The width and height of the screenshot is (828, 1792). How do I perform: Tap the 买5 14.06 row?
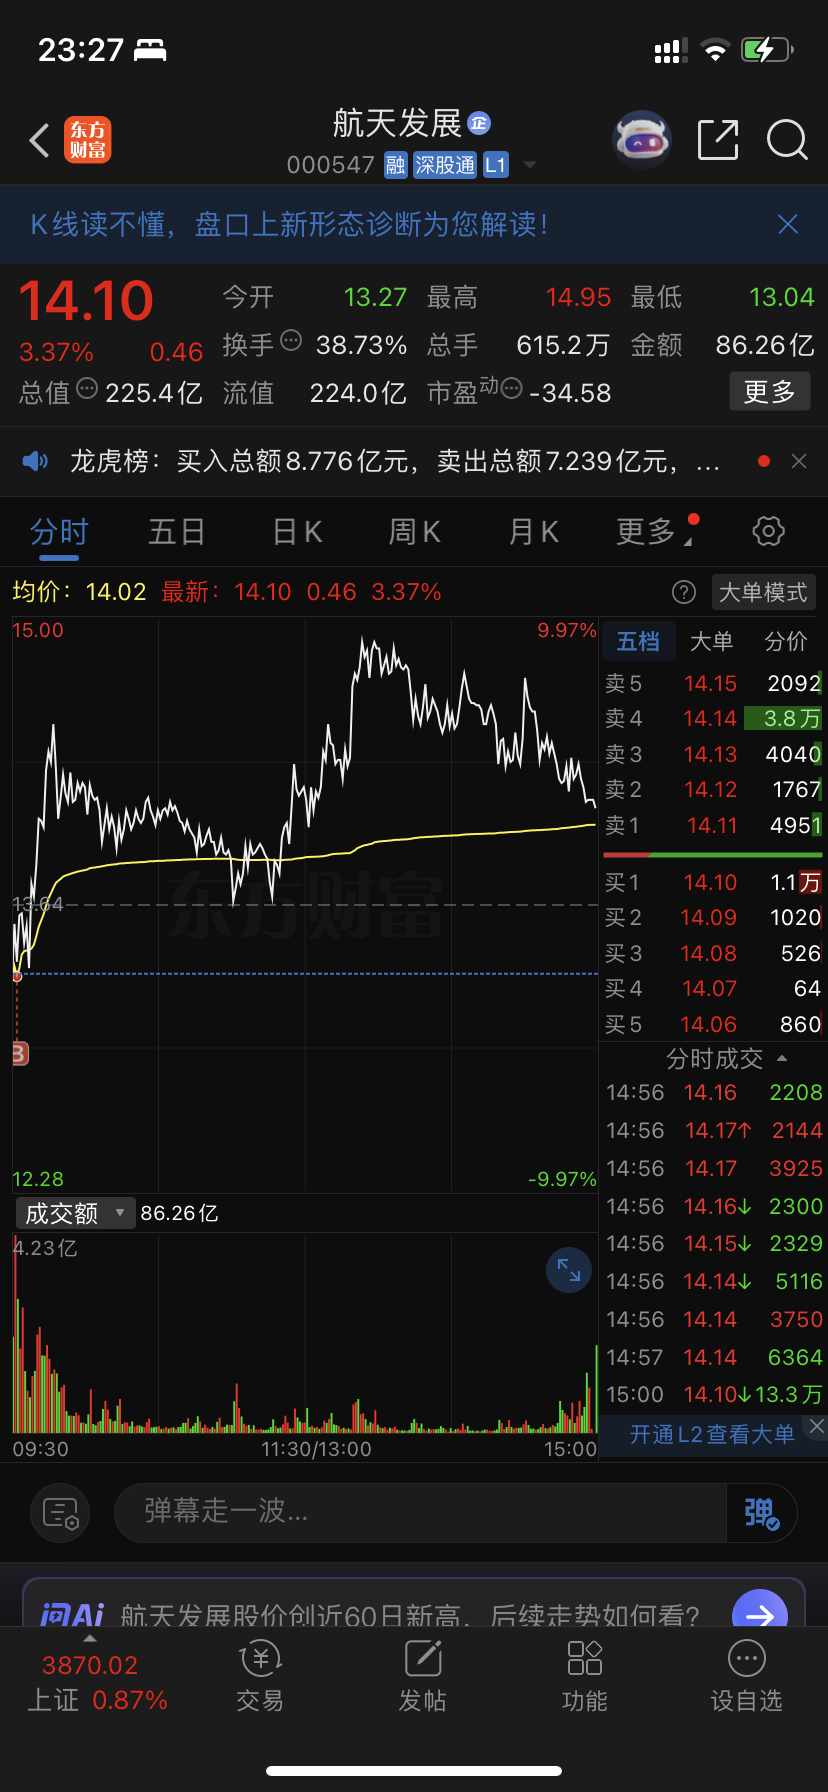click(x=713, y=1024)
